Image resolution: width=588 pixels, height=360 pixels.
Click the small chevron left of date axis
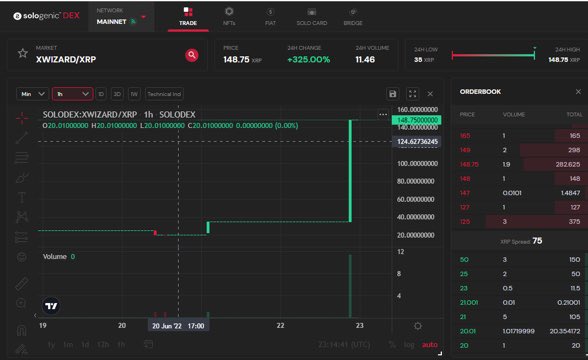tap(35, 315)
